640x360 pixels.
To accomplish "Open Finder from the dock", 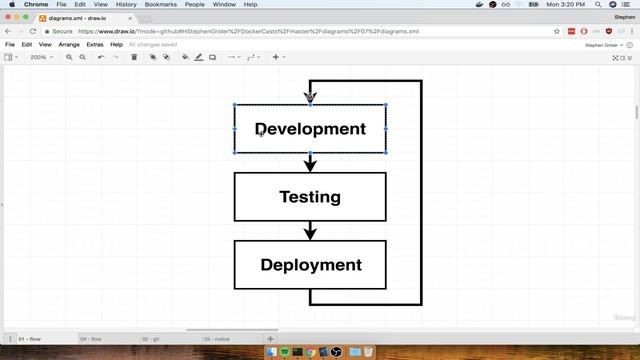I will 271,352.
